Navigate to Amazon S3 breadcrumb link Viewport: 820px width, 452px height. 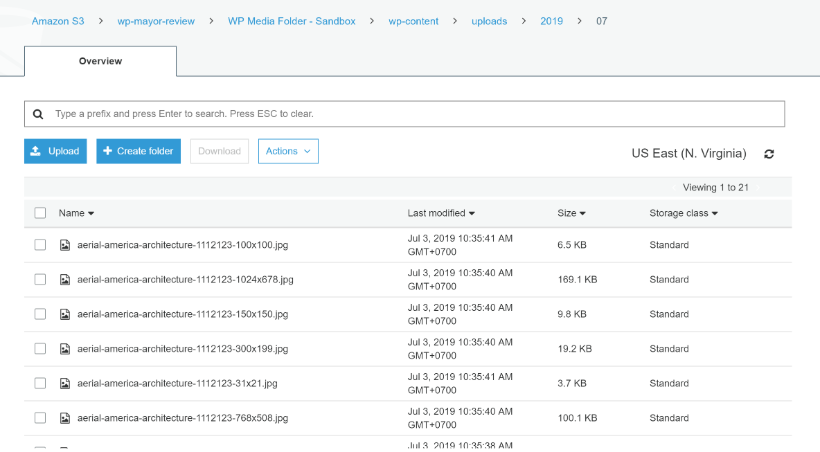pyautogui.click(x=58, y=21)
